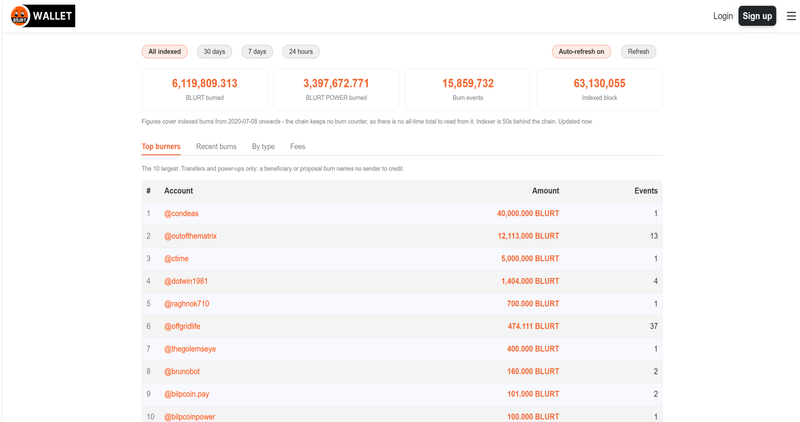Click the Blurt Wallet logo
800x422 pixels.
[43, 16]
